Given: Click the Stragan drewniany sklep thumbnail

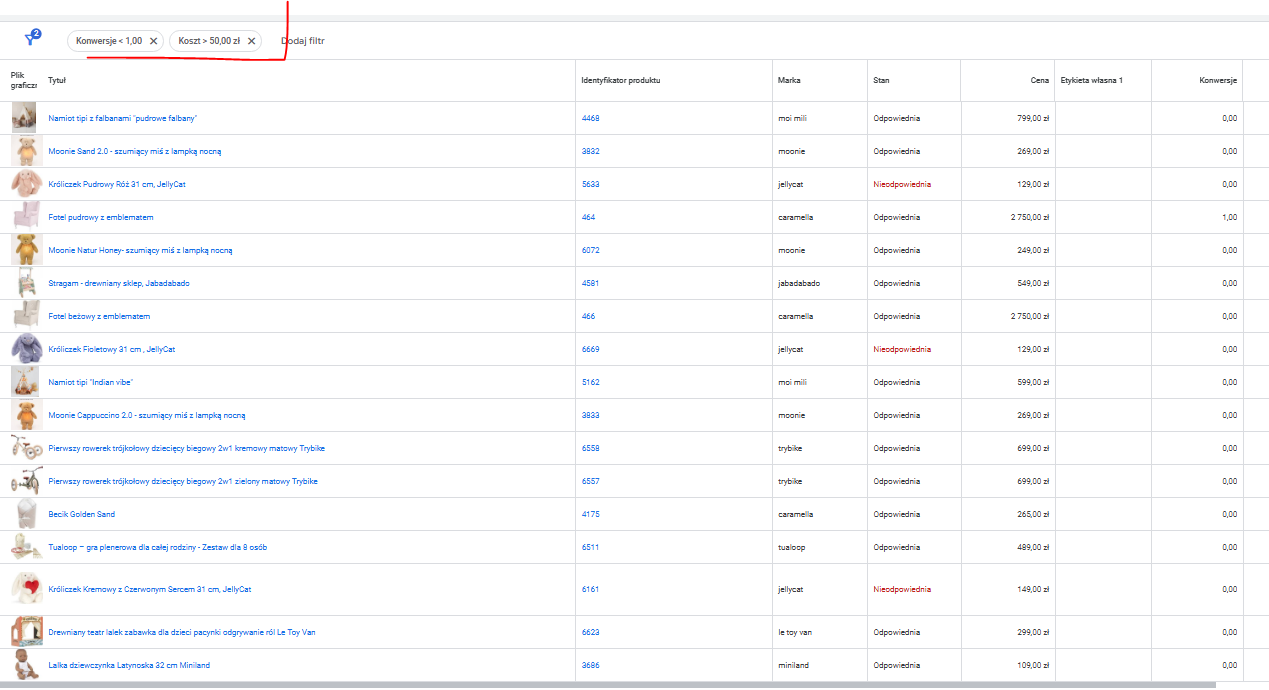Looking at the screenshot, I should [x=24, y=283].
